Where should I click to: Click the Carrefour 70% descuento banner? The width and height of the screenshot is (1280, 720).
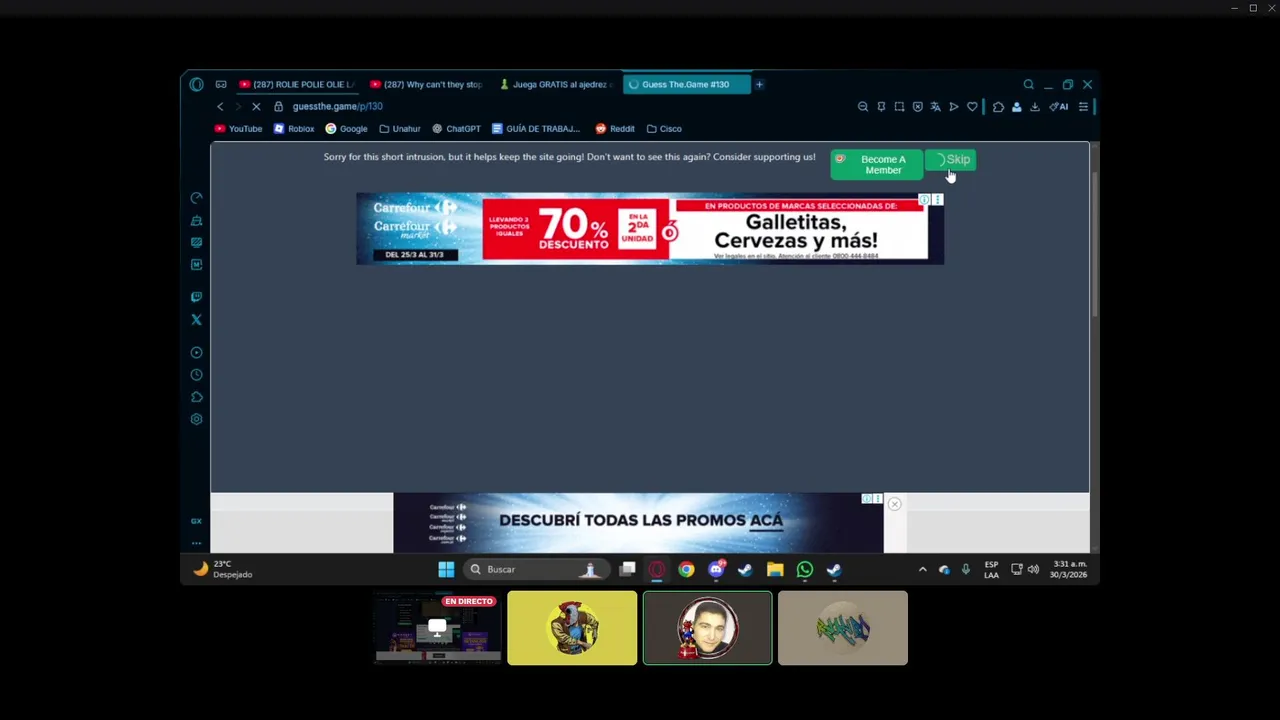(x=650, y=229)
